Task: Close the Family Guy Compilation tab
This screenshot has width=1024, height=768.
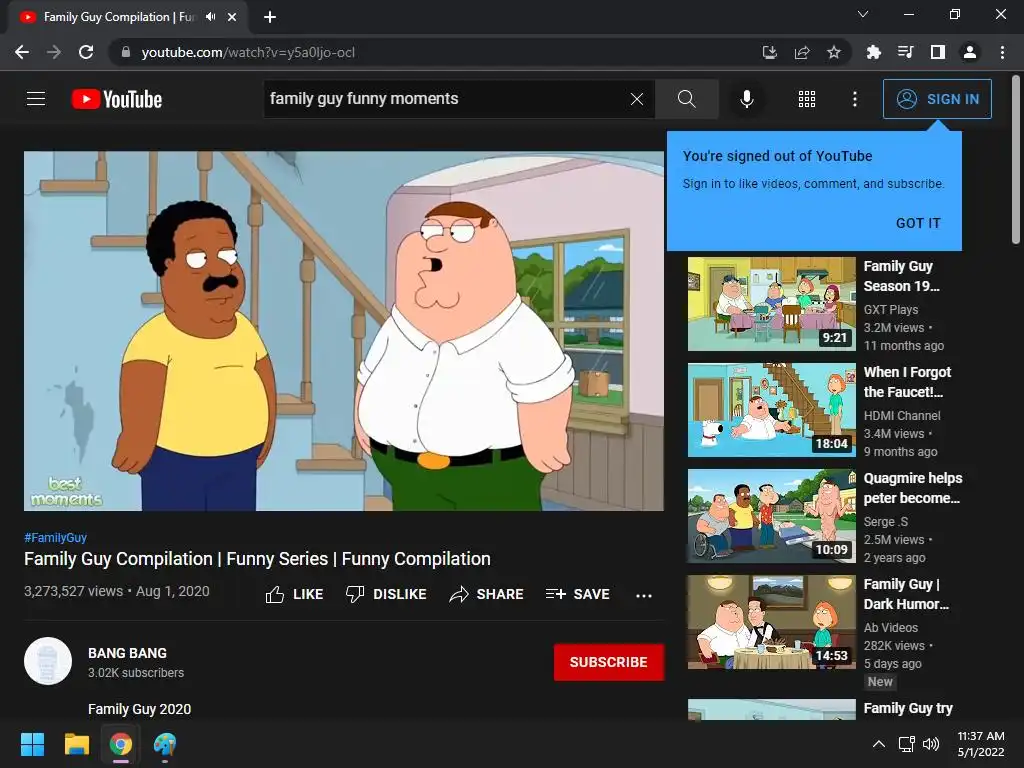Action: point(232,17)
